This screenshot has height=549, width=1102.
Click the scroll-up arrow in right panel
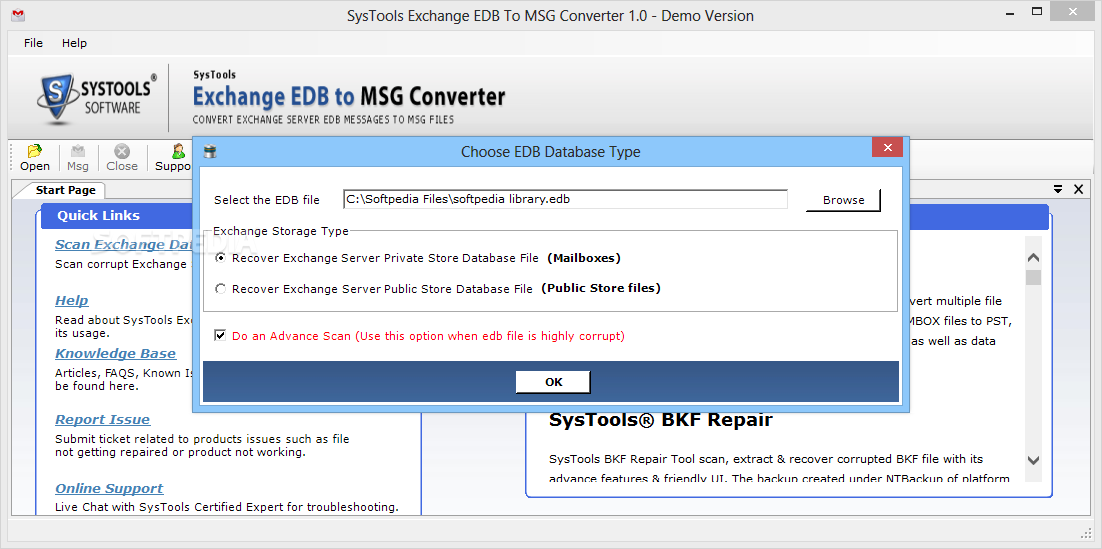pos(1033,258)
